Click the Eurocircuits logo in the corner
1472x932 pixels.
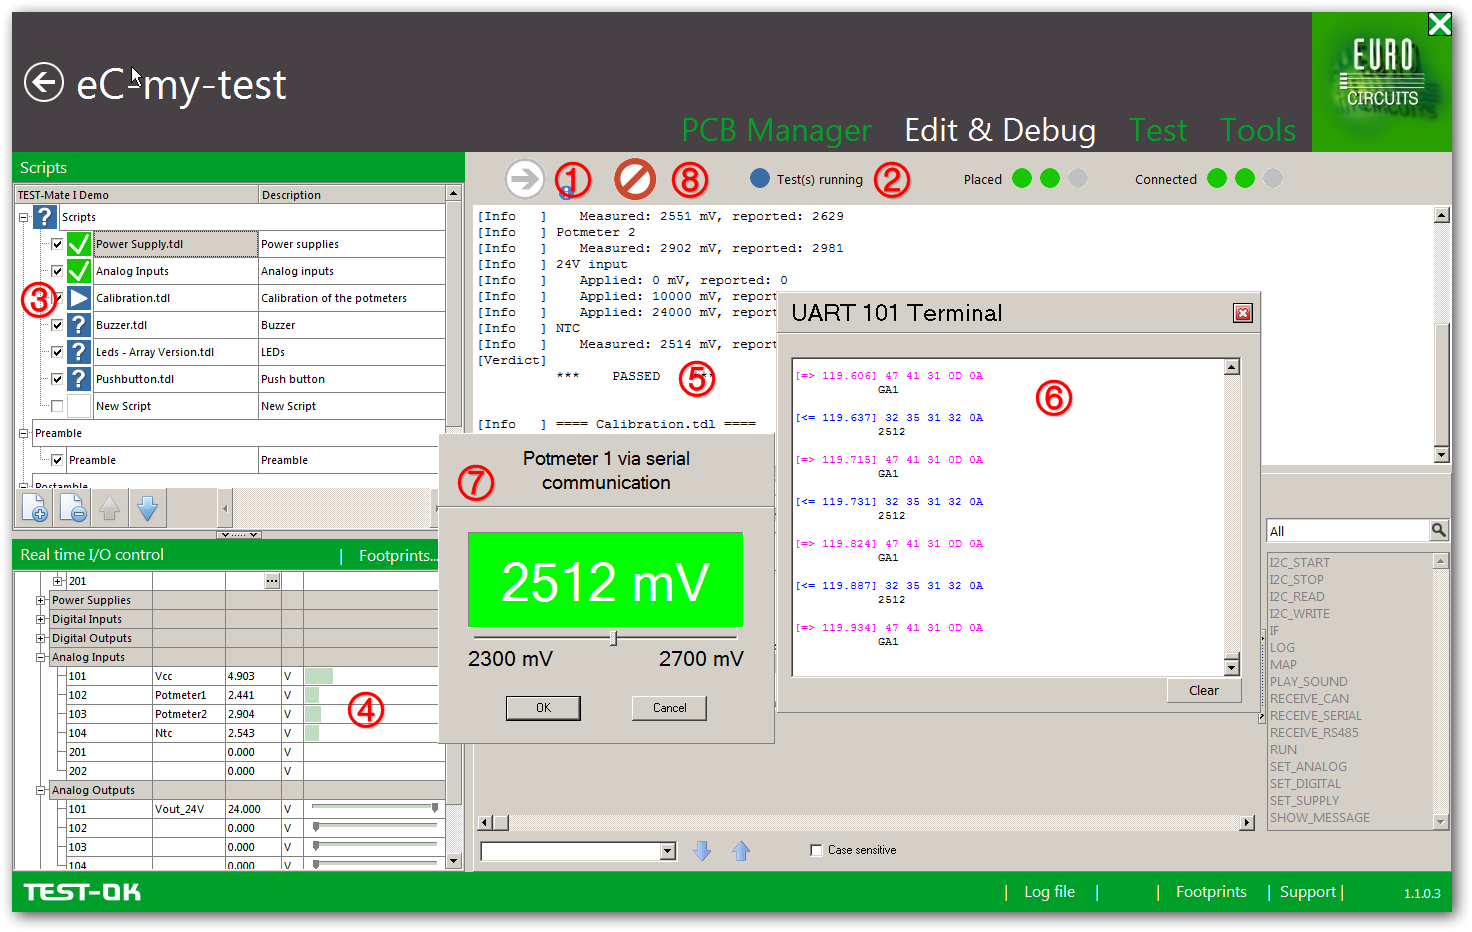1382,82
